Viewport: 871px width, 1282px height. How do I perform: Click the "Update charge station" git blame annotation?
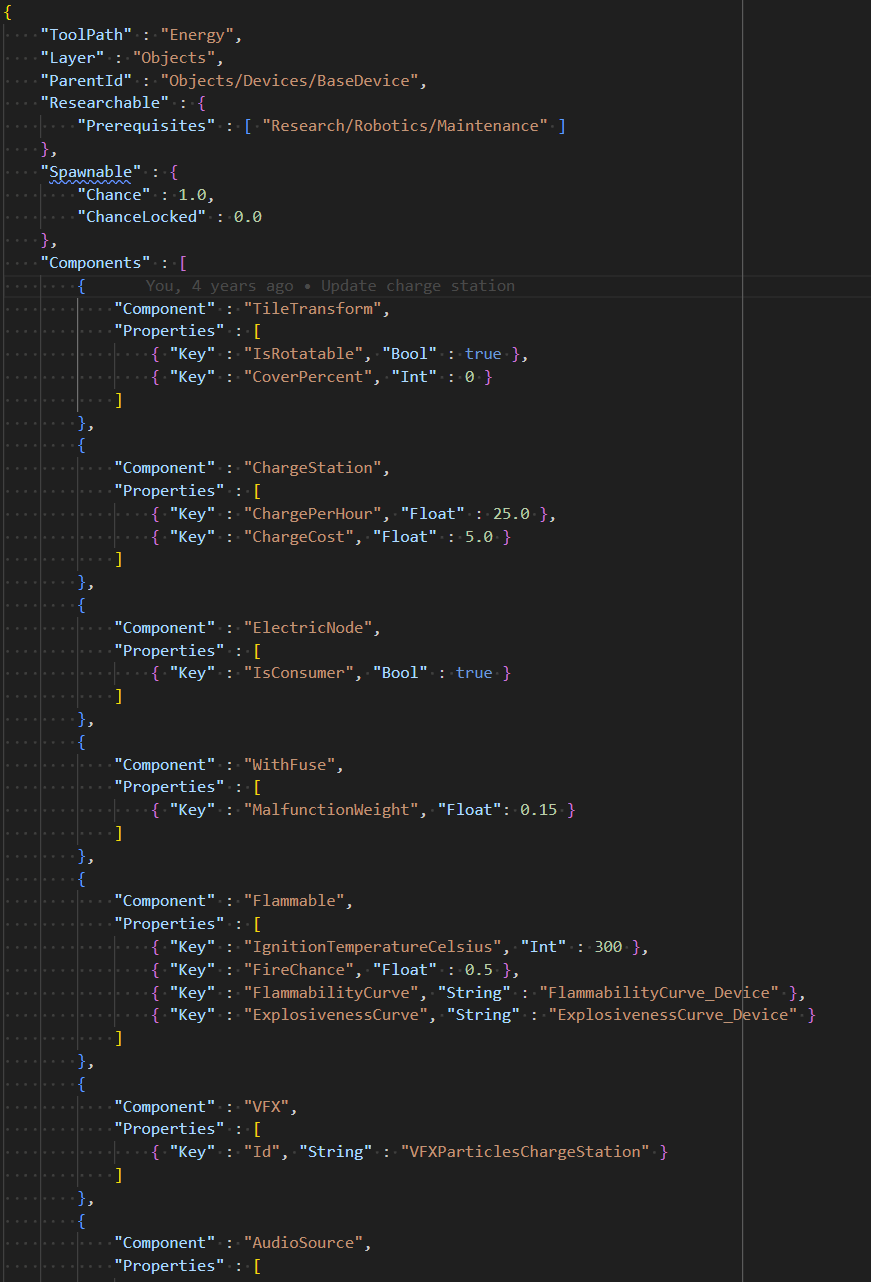[x=417, y=286]
